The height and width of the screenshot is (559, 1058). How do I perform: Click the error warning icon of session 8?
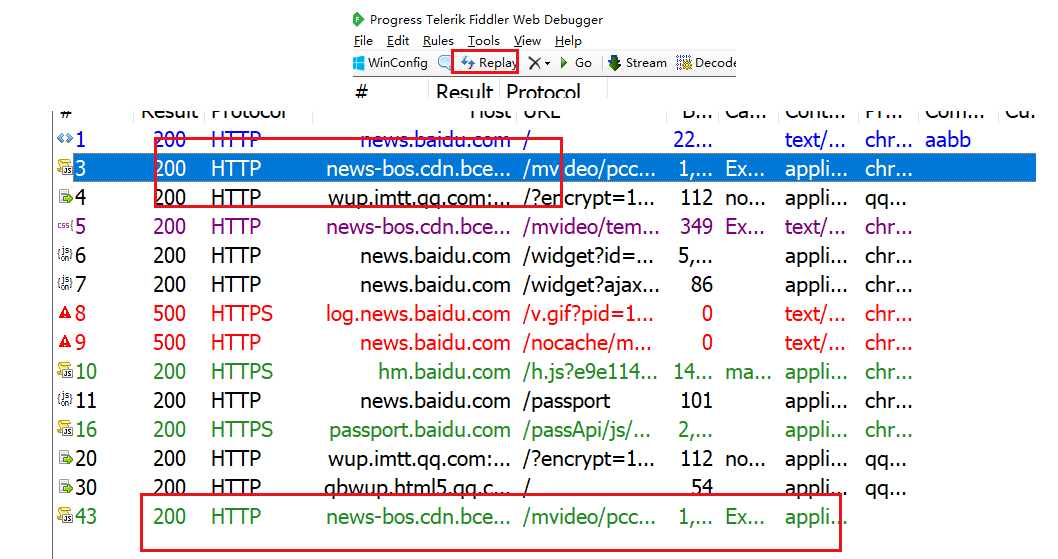65,313
